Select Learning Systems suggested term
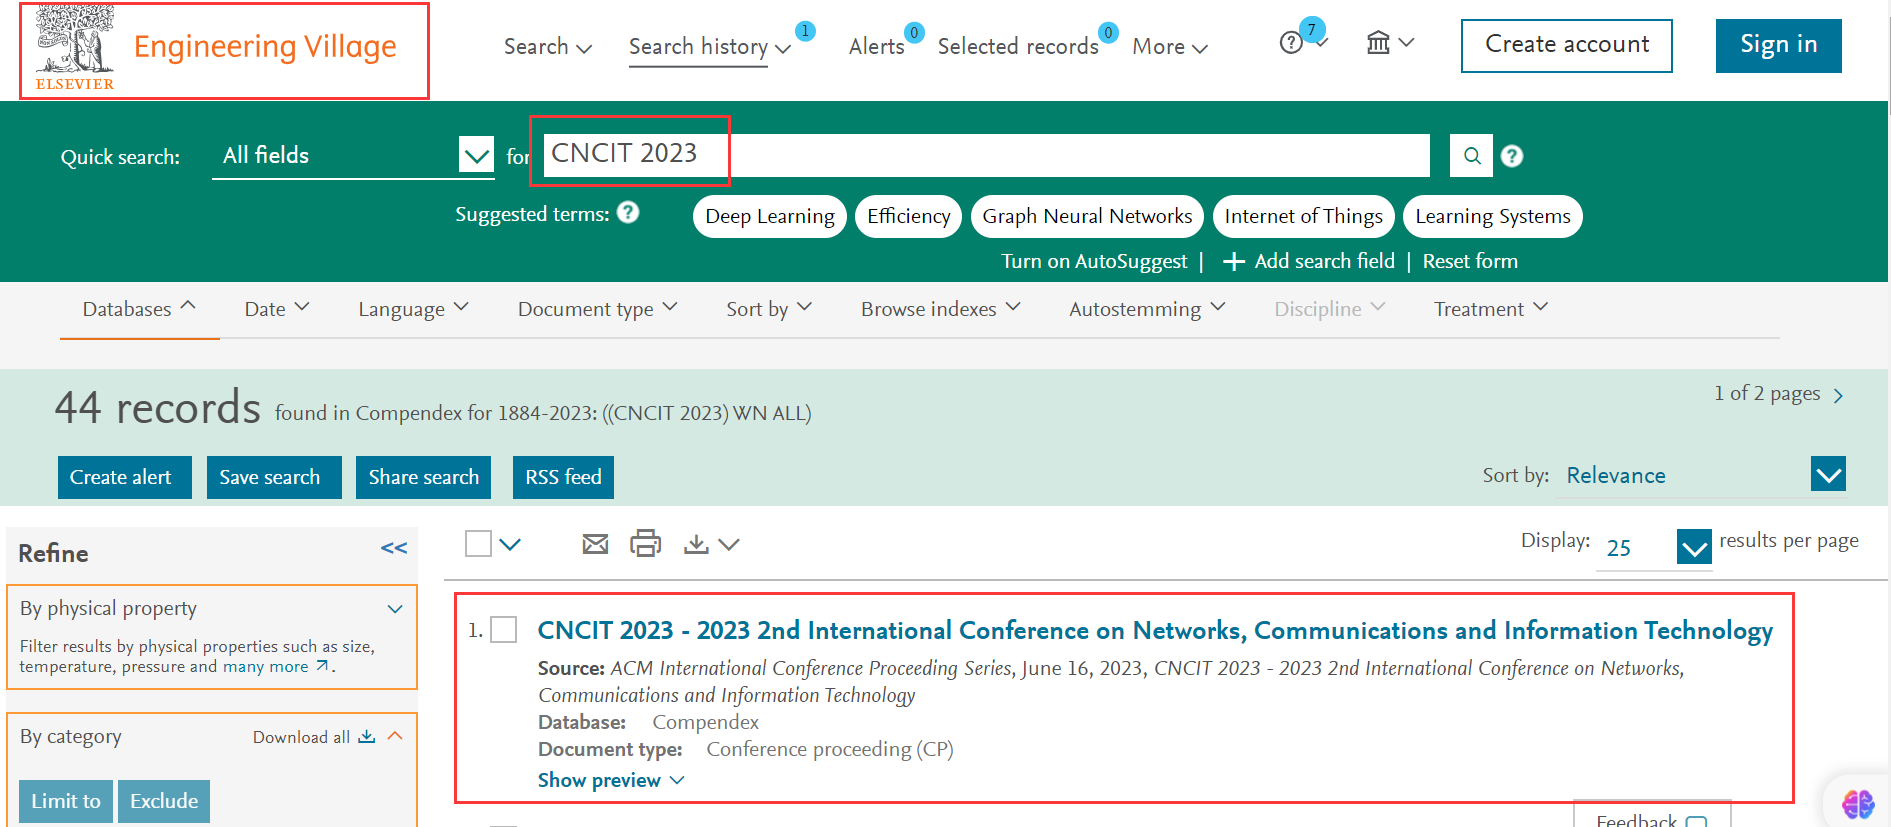Image resolution: width=1891 pixels, height=827 pixels. [1492, 216]
